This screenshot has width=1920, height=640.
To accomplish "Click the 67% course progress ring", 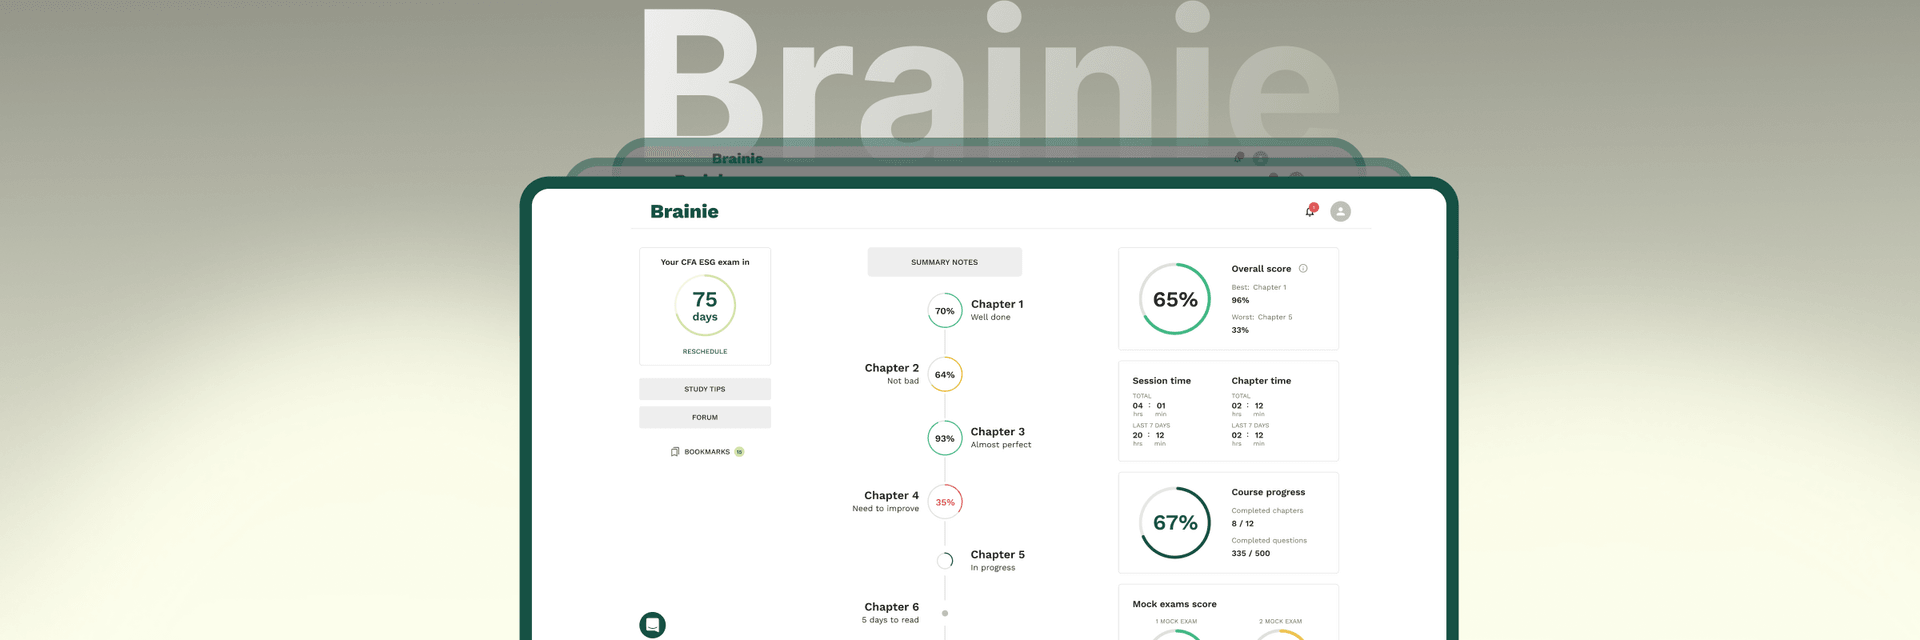I will [x=1175, y=522].
